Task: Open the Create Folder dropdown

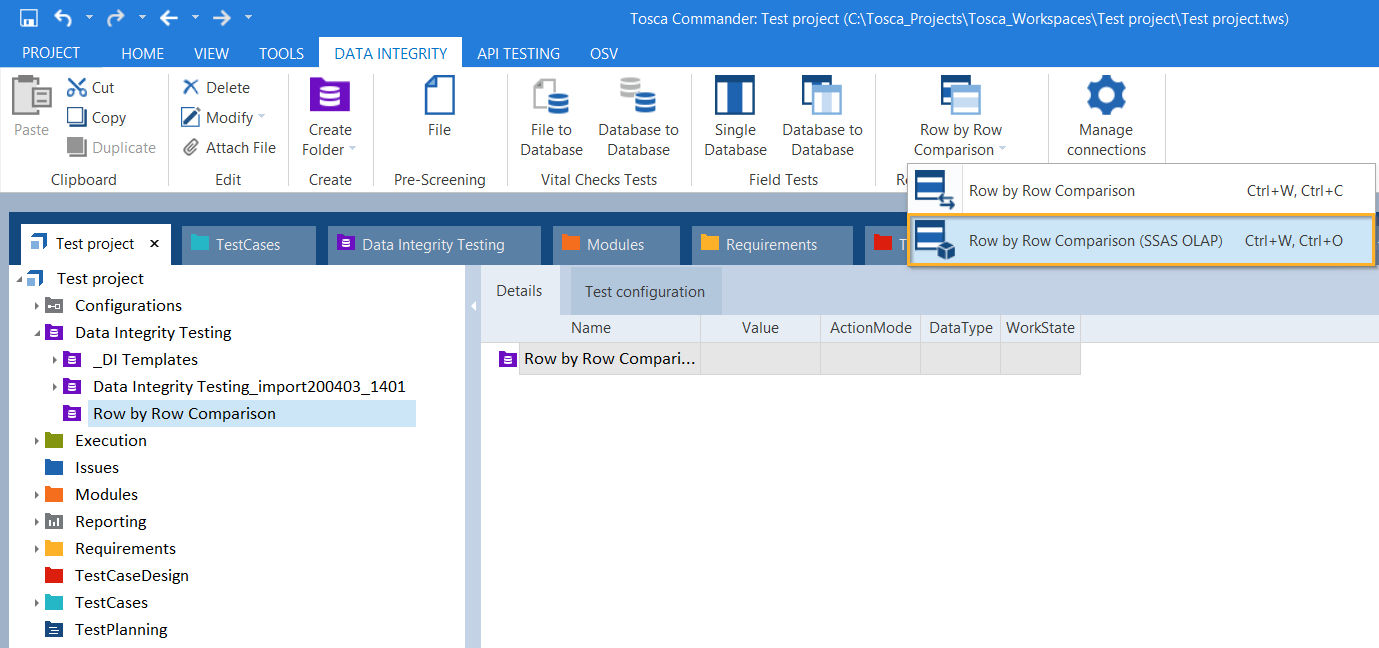Action: [352, 151]
